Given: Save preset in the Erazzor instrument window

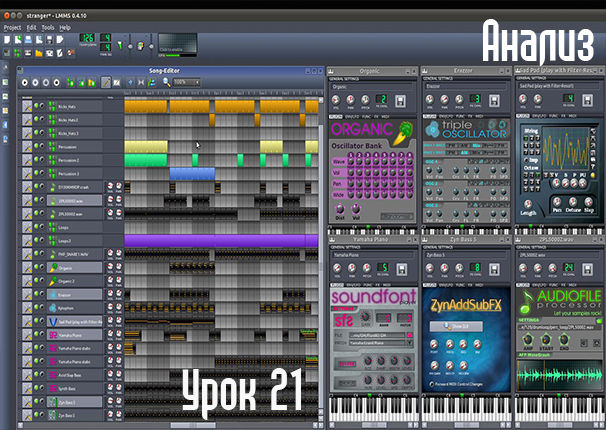Looking at the screenshot, I should [x=494, y=101].
